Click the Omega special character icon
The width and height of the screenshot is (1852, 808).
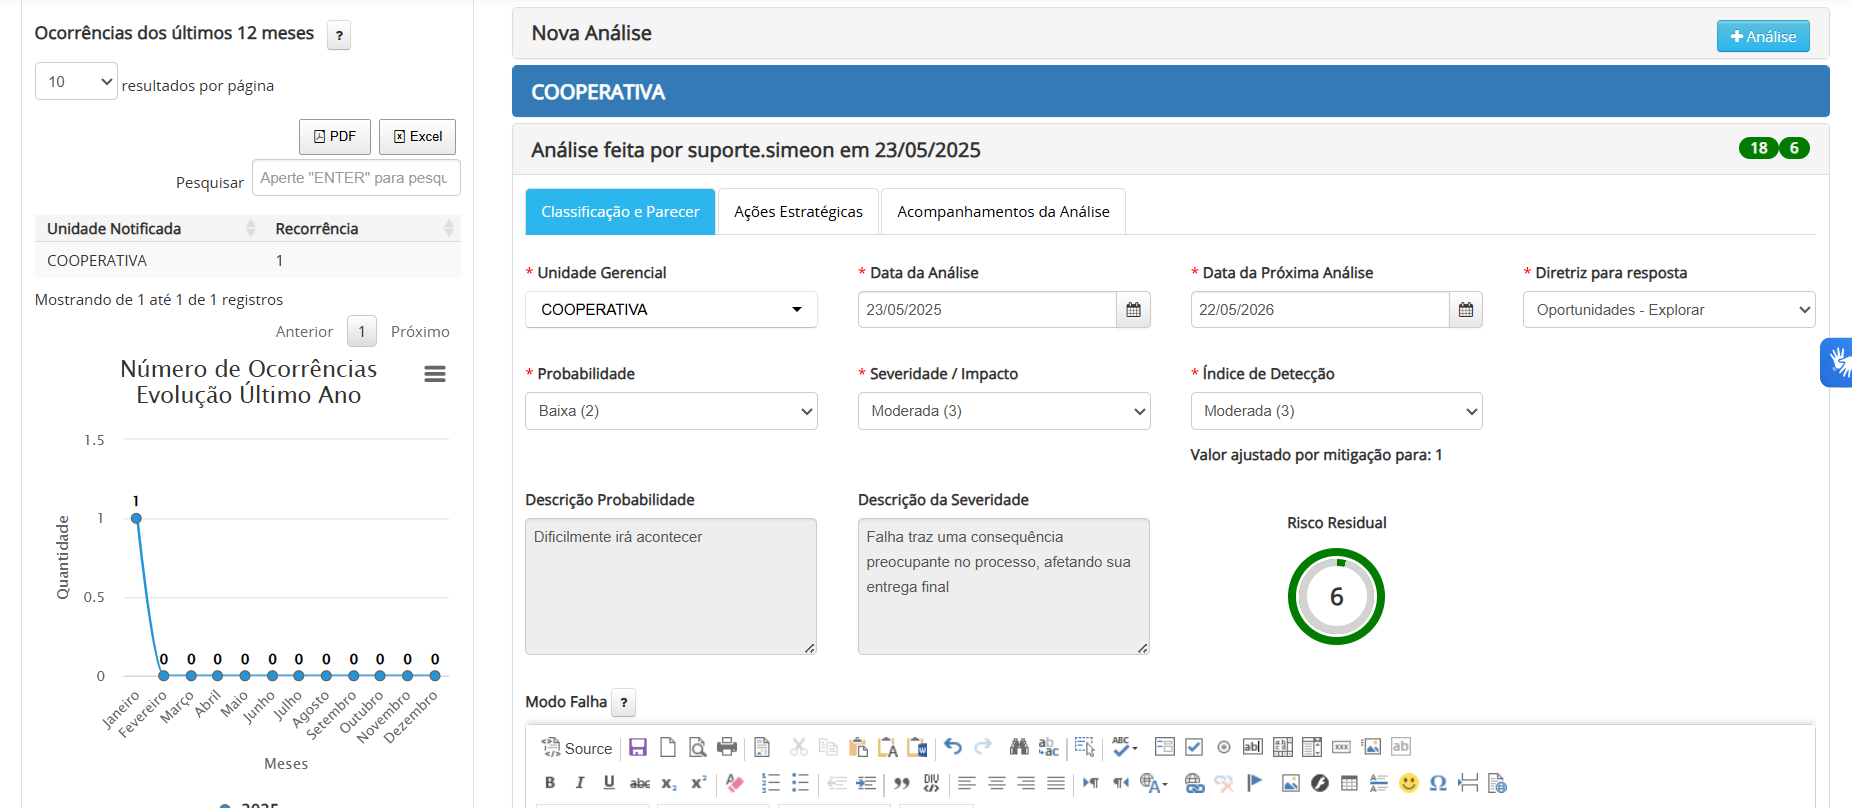[x=1438, y=783]
